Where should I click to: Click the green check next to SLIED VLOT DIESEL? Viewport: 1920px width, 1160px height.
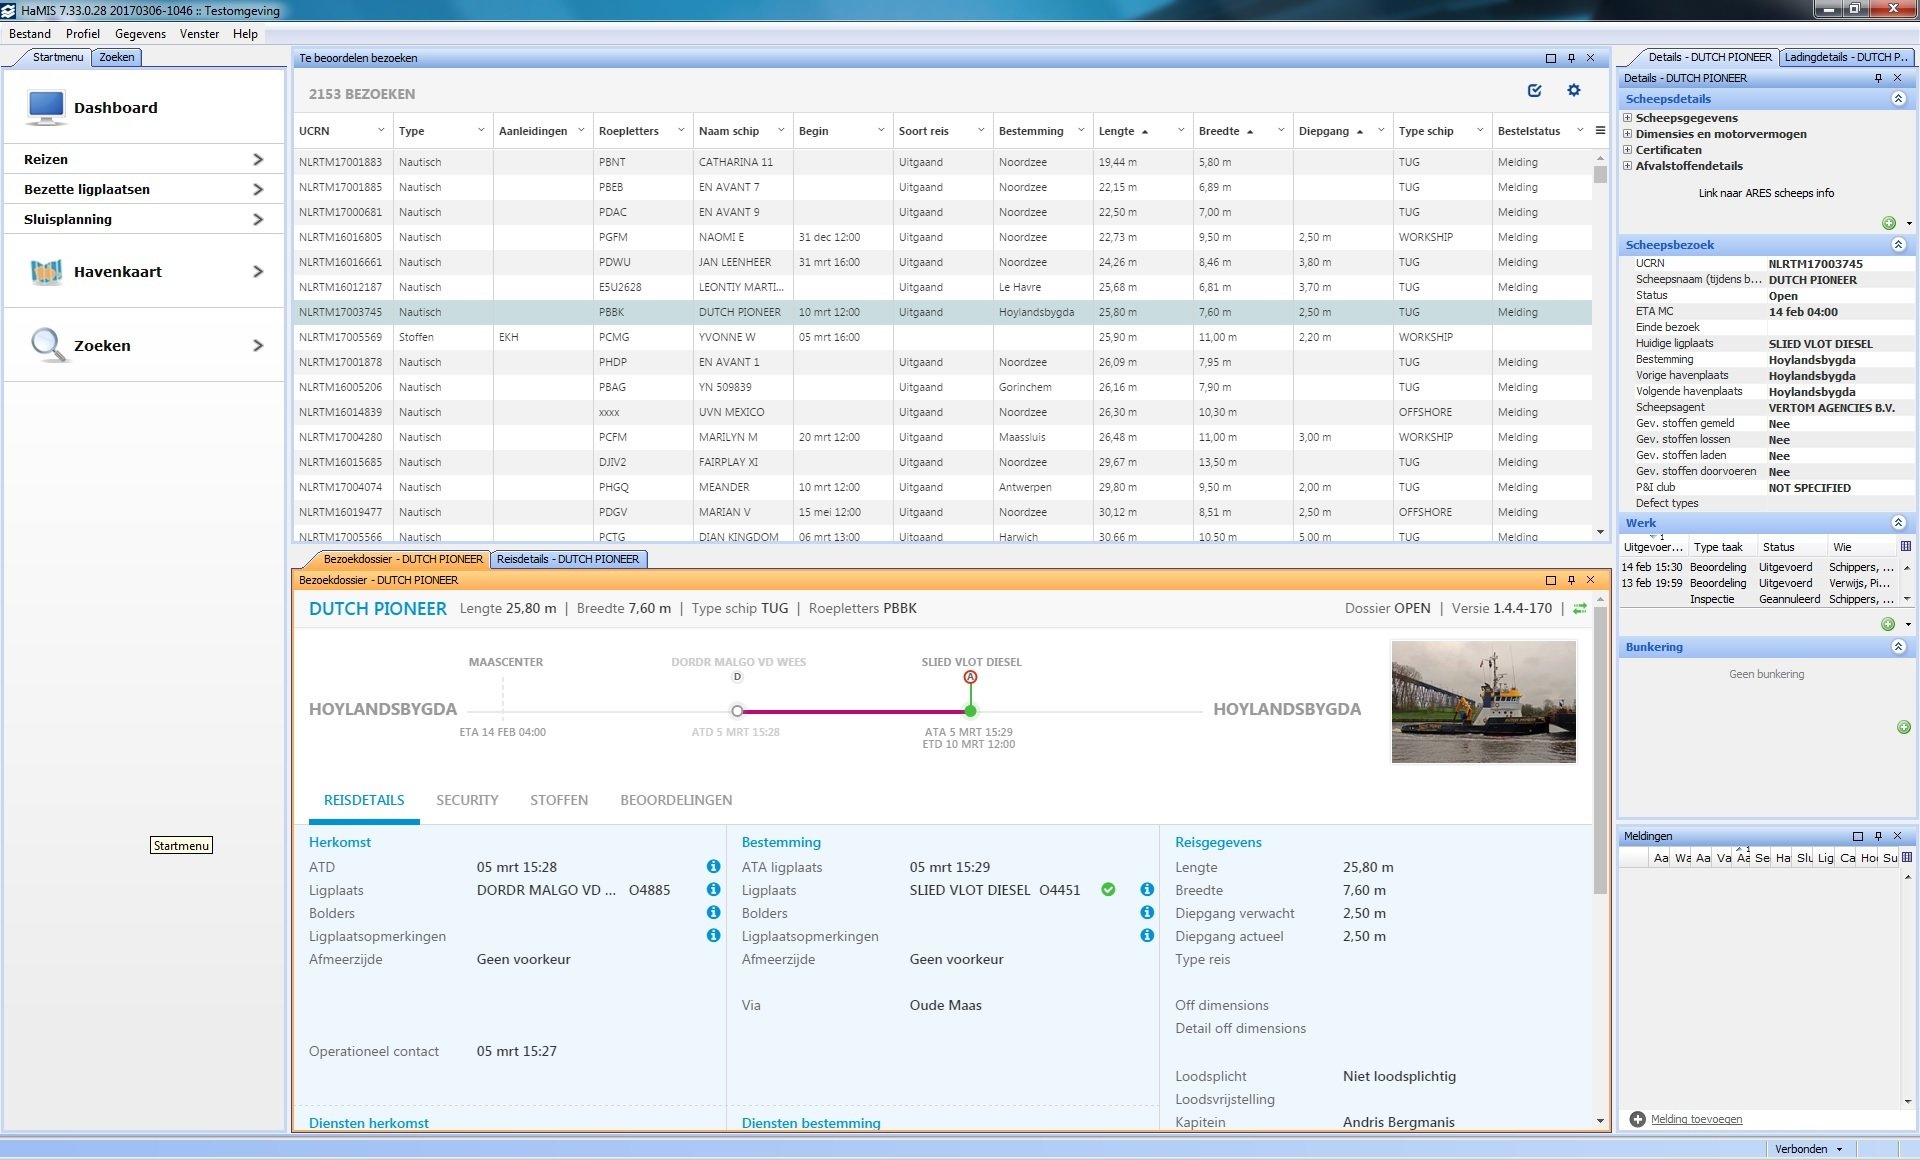tap(1108, 890)
